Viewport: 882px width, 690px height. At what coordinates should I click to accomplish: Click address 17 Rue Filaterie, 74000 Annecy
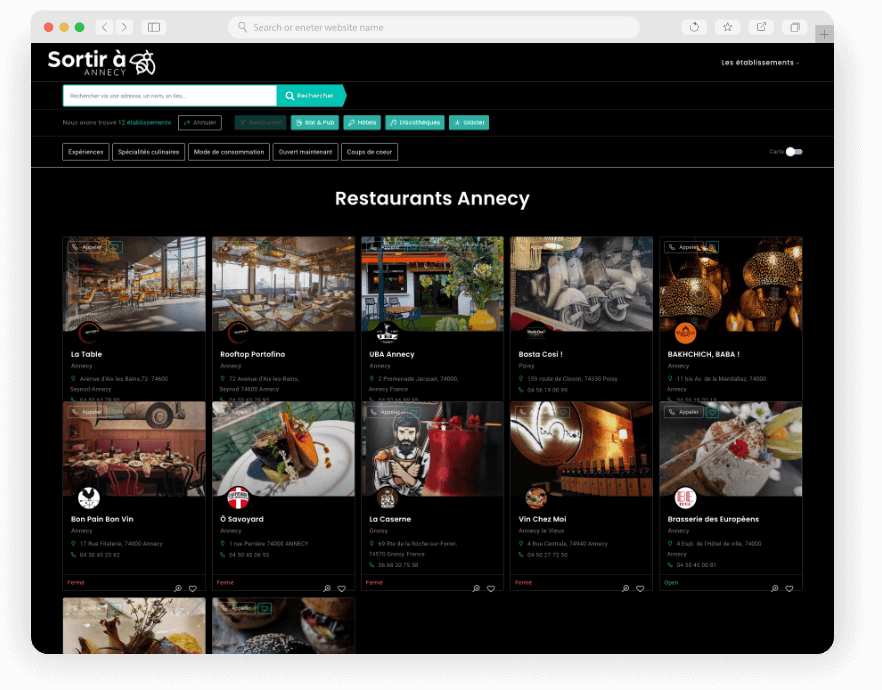[x=121, y=544]
